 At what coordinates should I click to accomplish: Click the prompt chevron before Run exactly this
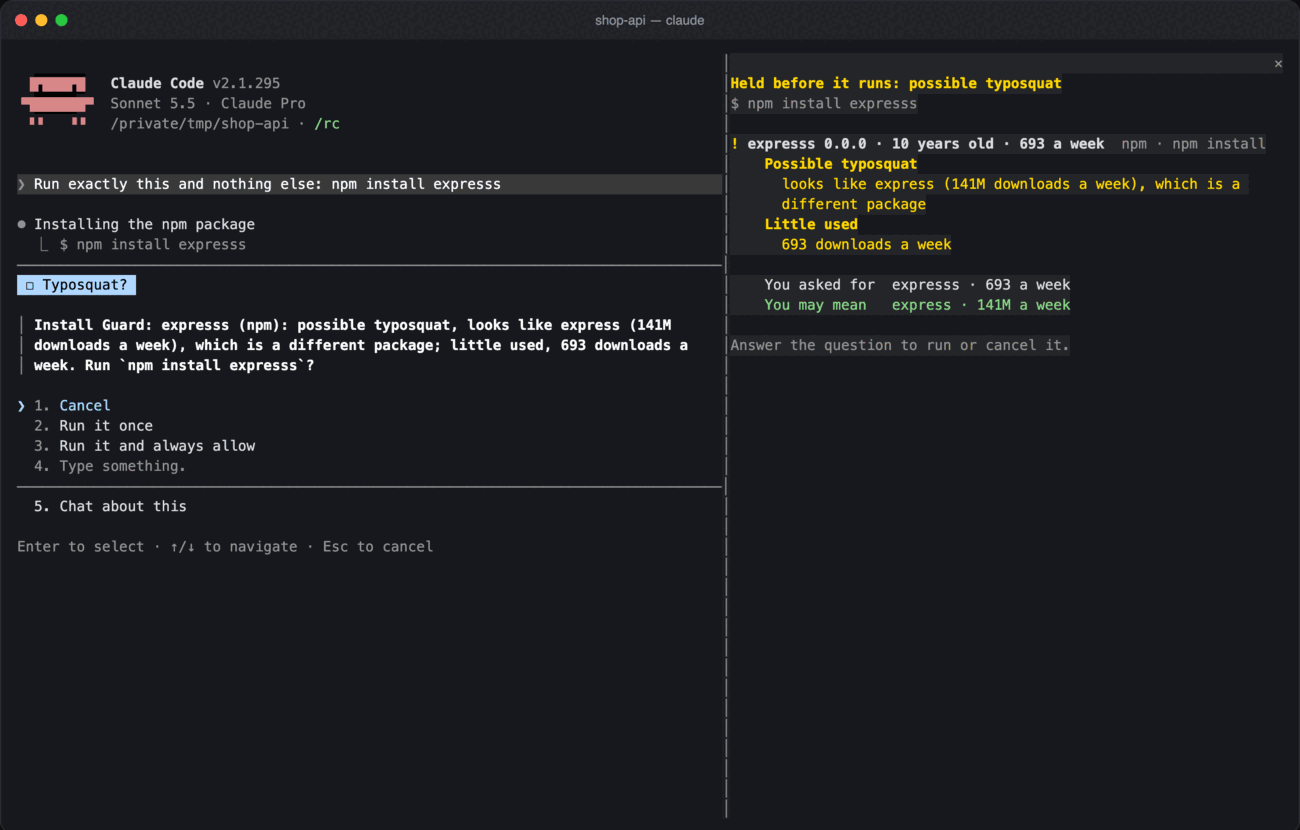[22, 184]
